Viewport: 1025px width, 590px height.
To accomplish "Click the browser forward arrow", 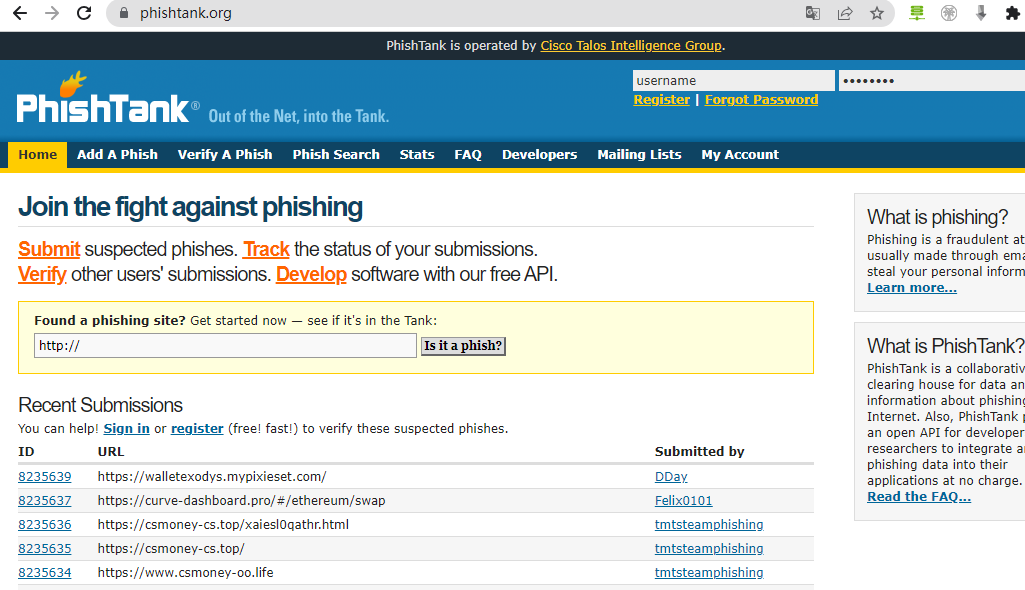I will point(52,13).
